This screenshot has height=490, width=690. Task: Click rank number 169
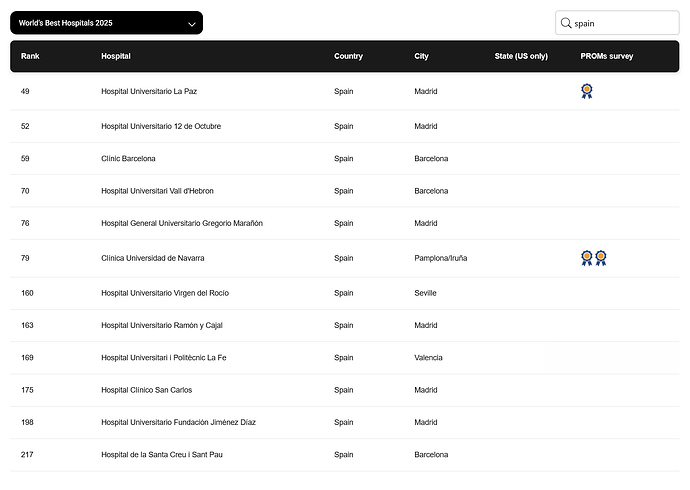(27, 358)
